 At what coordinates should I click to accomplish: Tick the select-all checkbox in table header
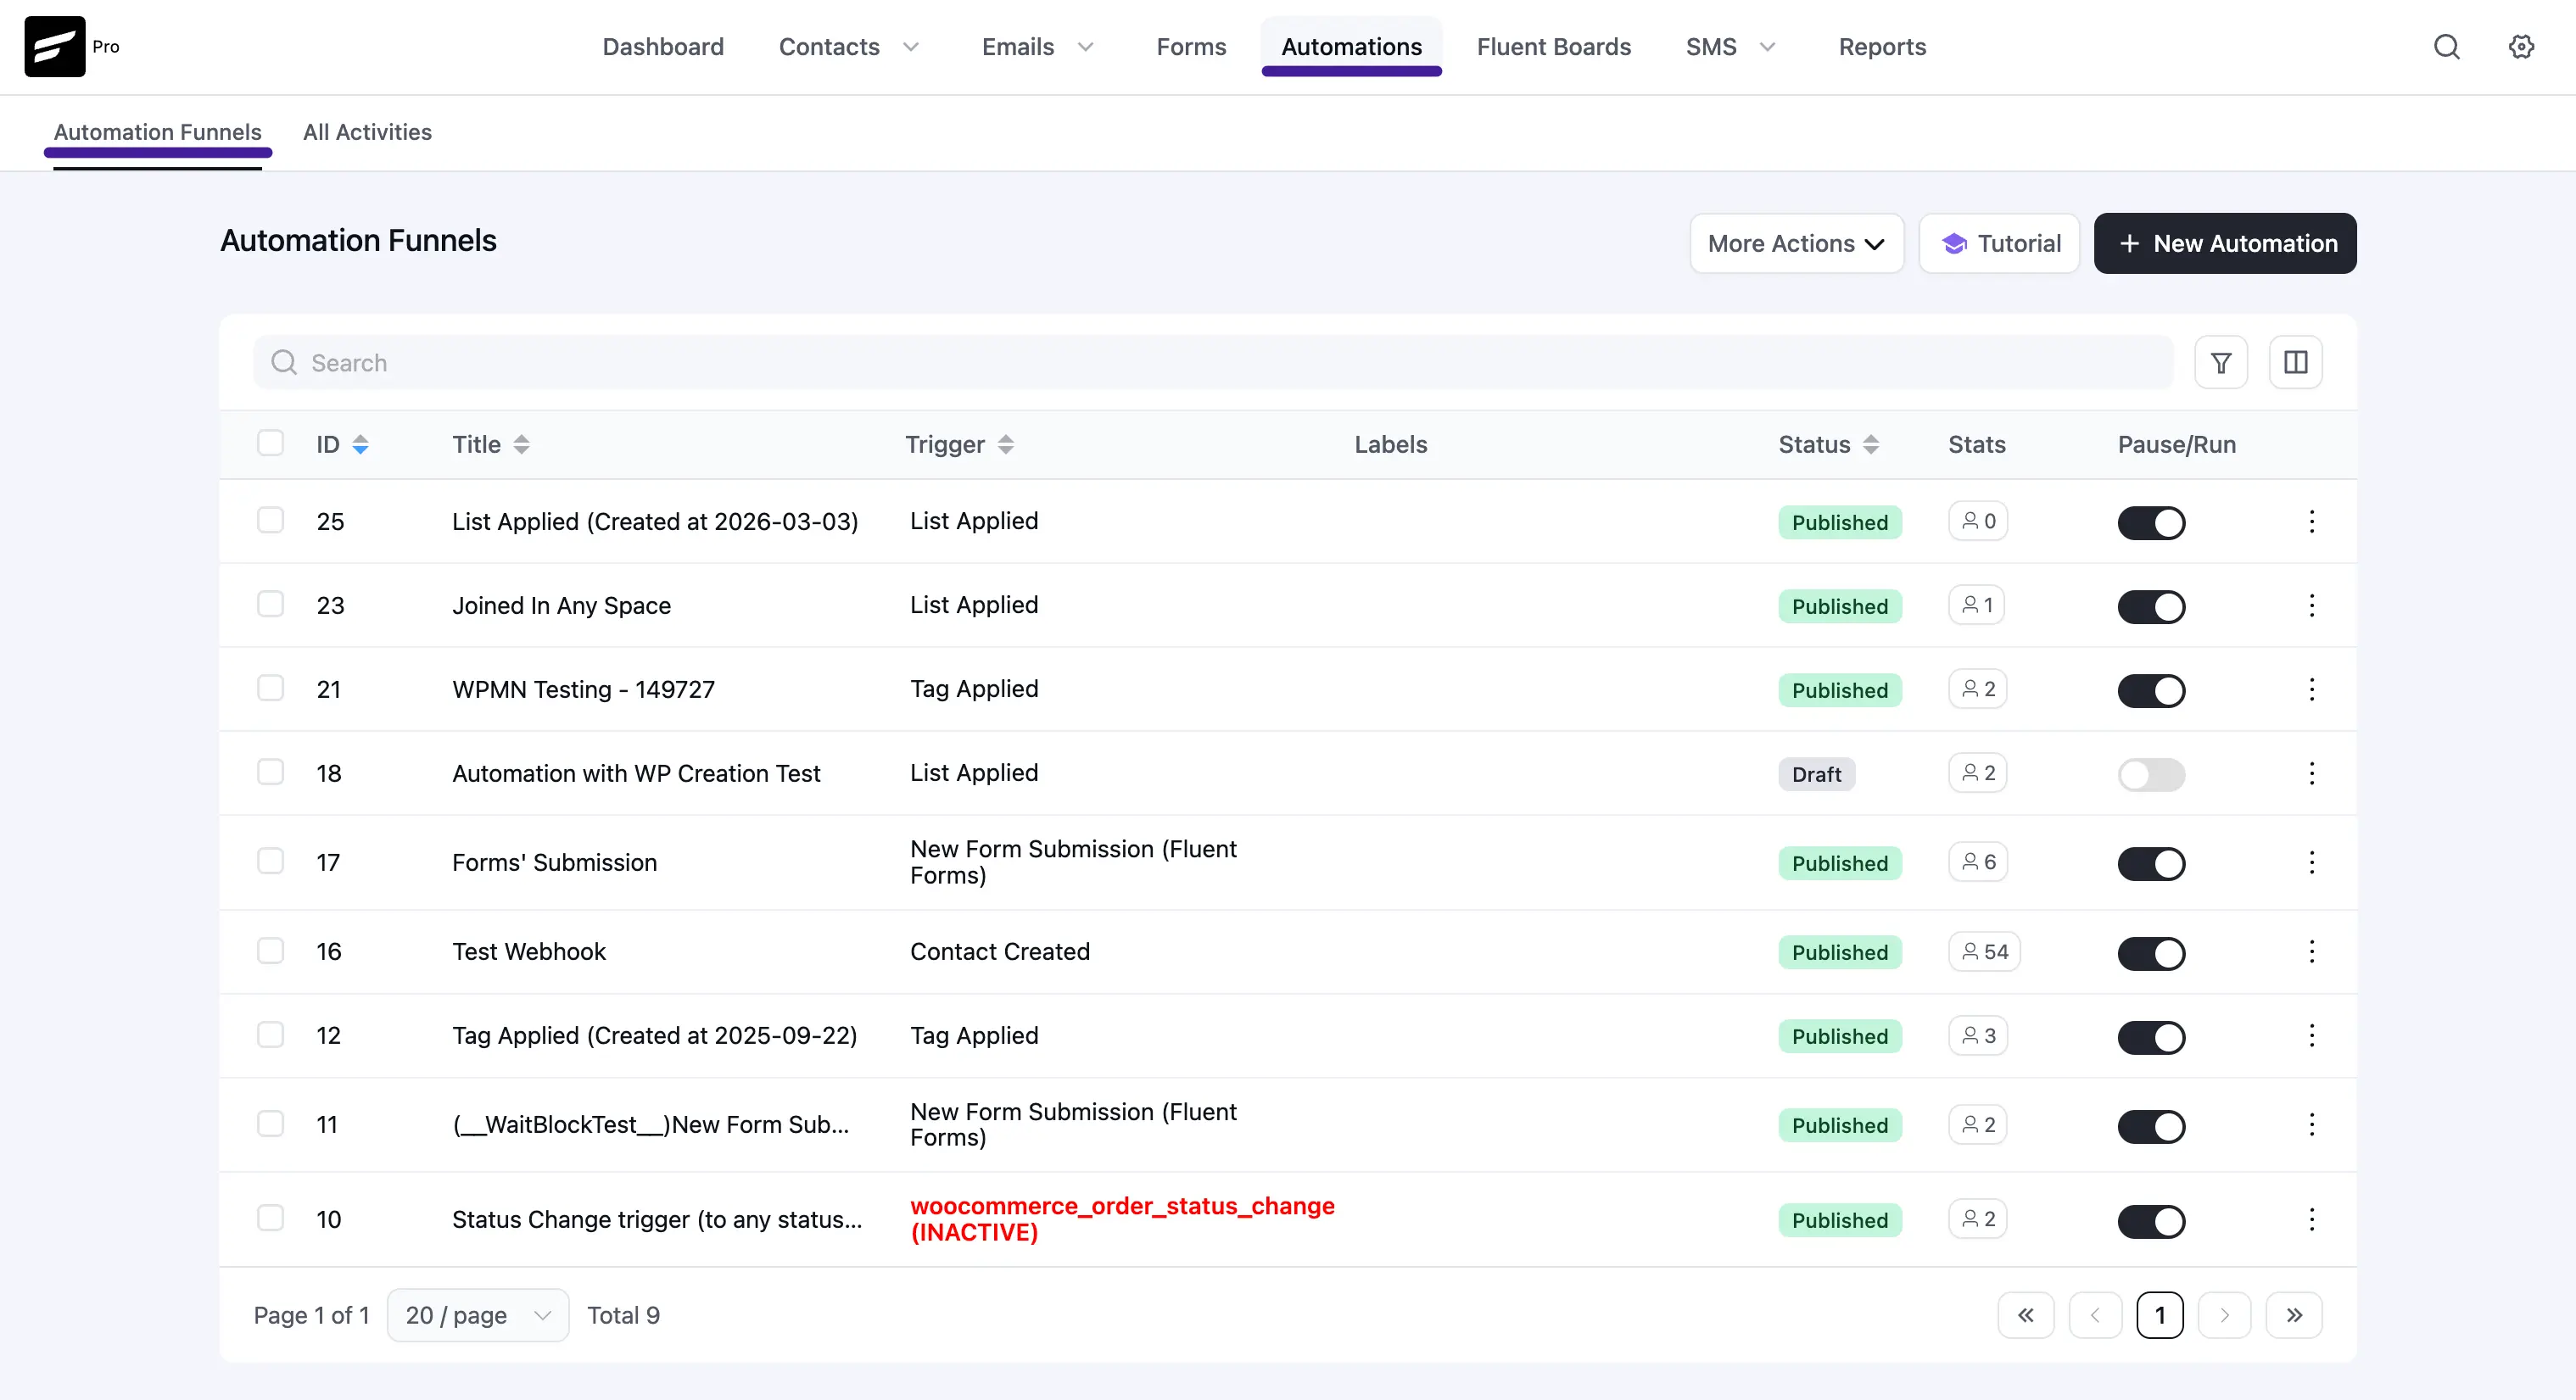270,443
